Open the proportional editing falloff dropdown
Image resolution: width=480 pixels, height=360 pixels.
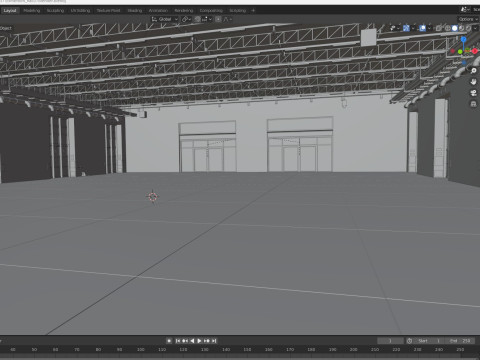click(228, 19)
